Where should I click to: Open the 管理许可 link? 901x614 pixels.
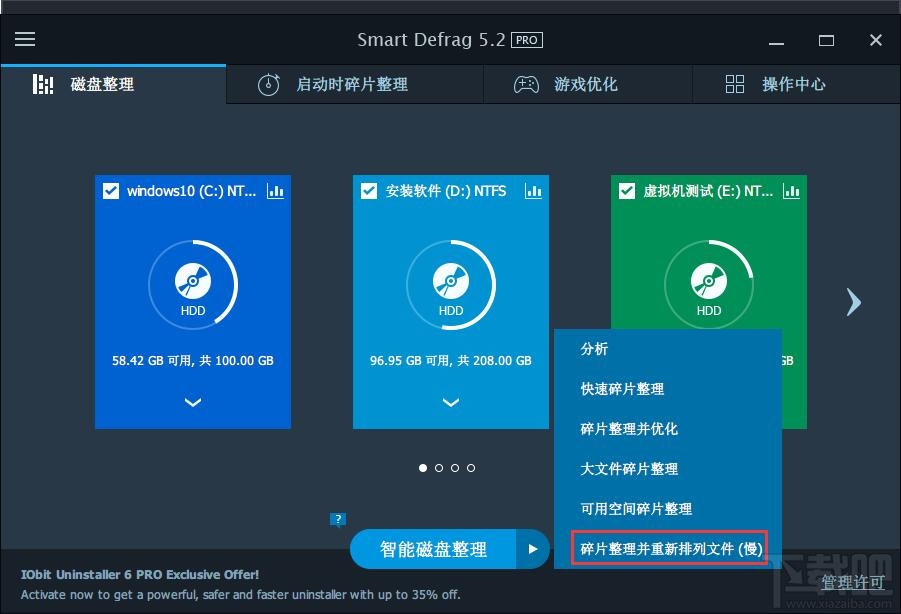tap(852, 582)
